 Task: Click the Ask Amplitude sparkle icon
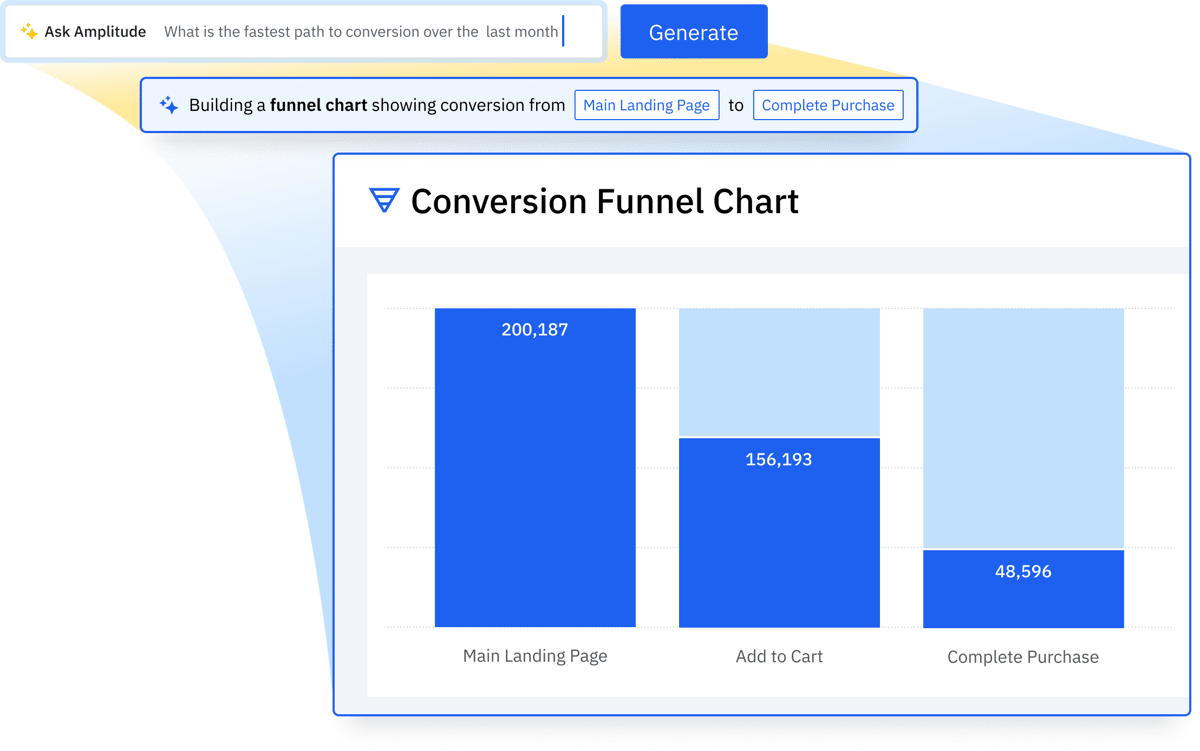tap(29, 32)
